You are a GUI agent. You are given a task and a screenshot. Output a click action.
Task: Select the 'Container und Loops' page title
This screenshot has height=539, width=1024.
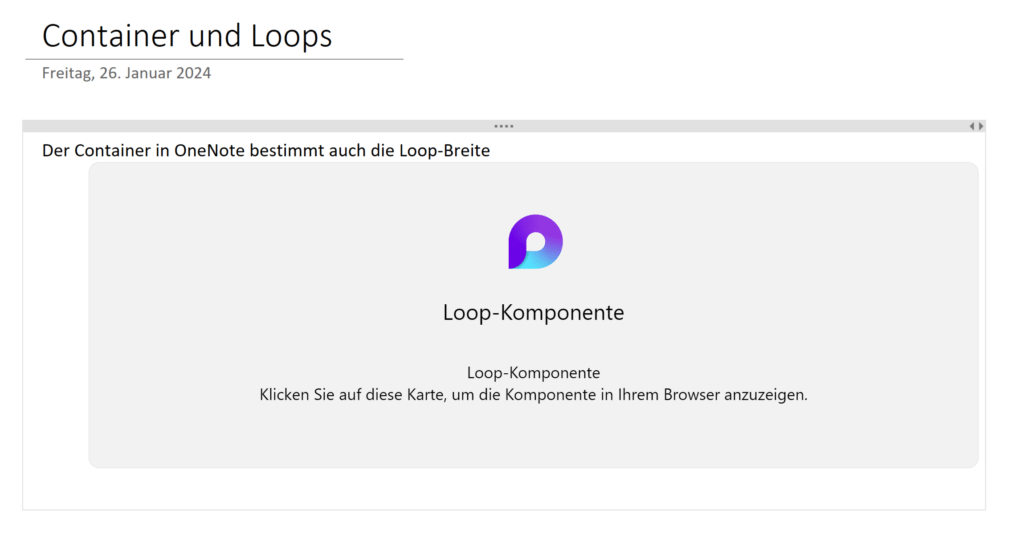pos(187,35)
